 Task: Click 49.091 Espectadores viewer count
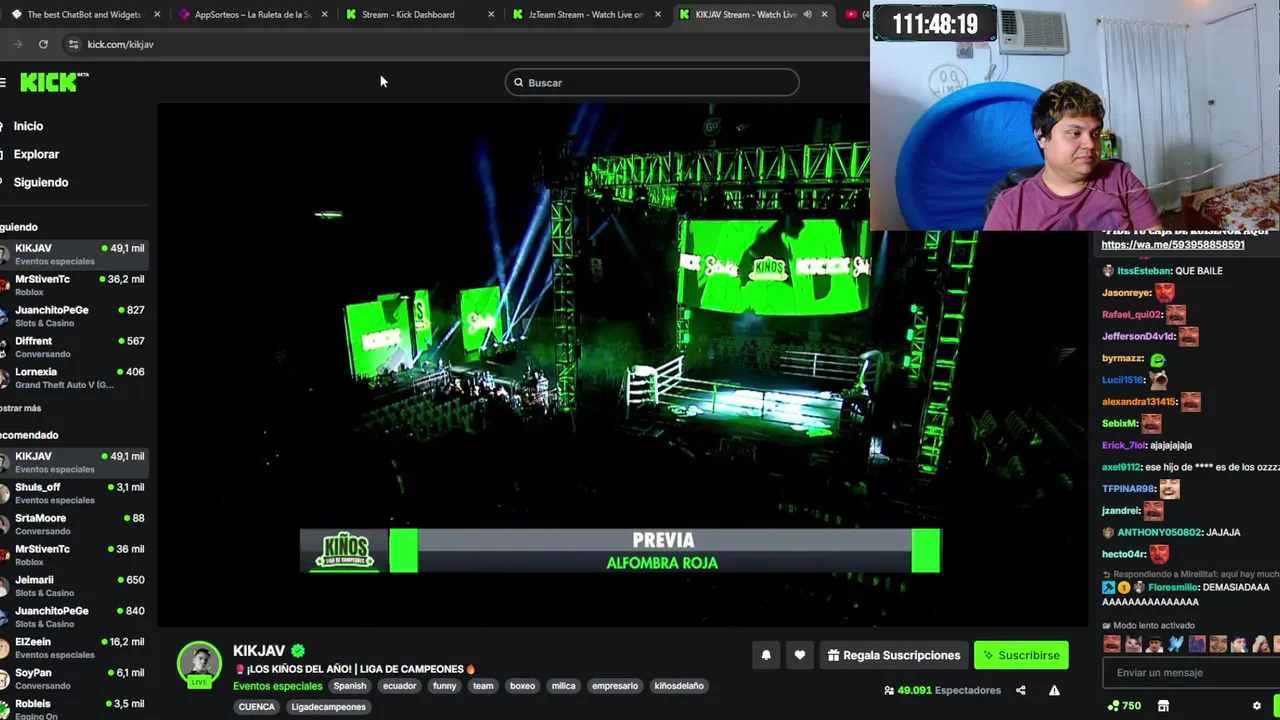coord(943,690)
